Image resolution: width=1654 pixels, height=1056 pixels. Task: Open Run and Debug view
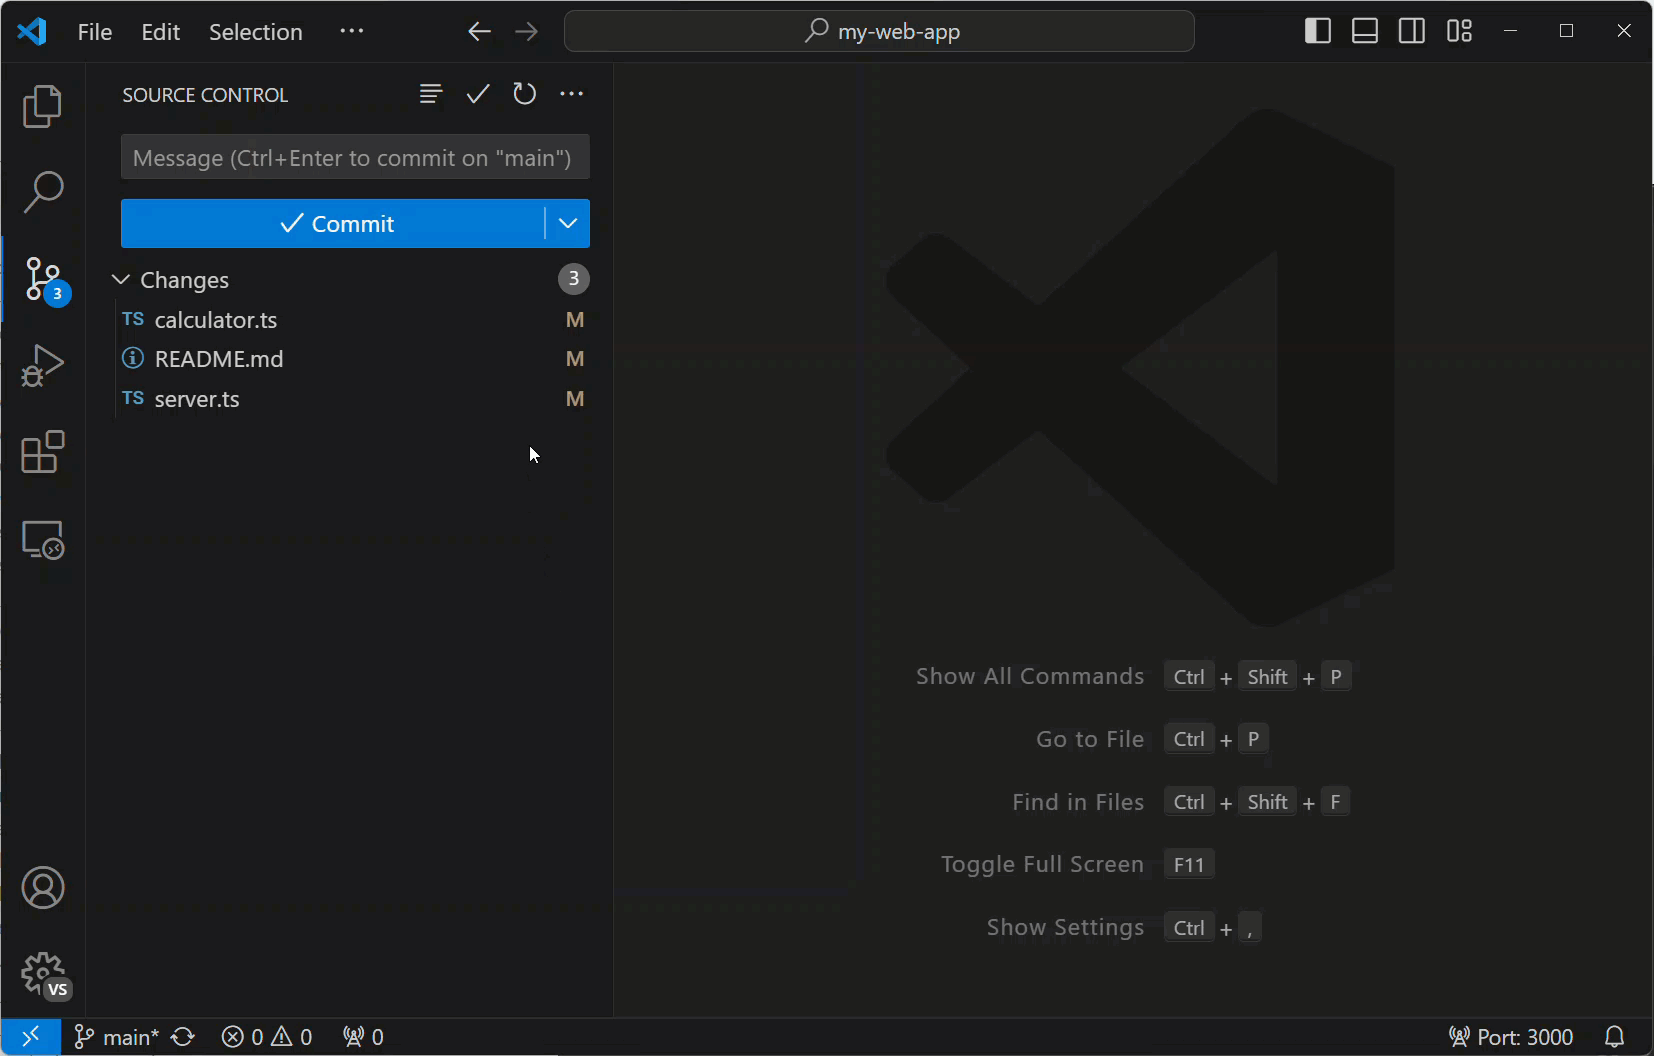tap(42, 366)
